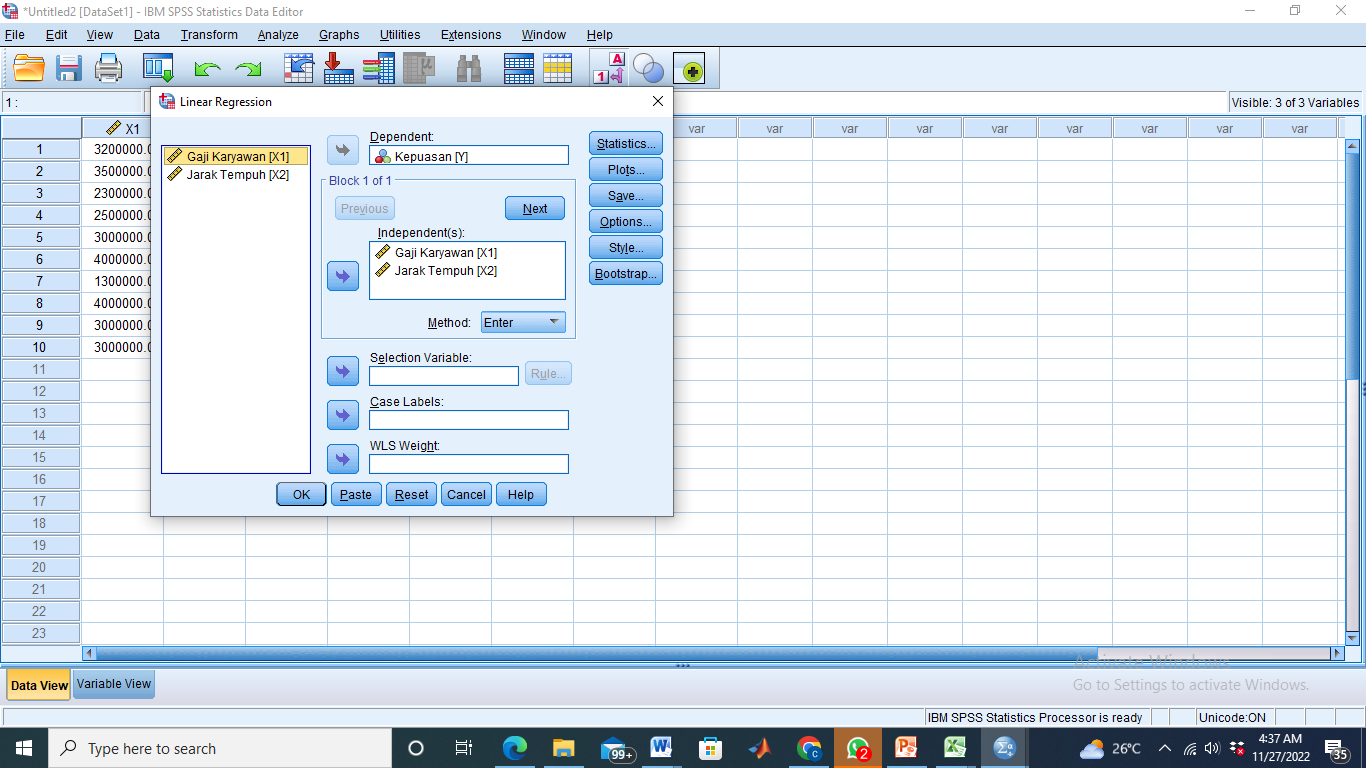
Task: Move variable to Selection Variable with arrow
Action: (x=343, y=371)
